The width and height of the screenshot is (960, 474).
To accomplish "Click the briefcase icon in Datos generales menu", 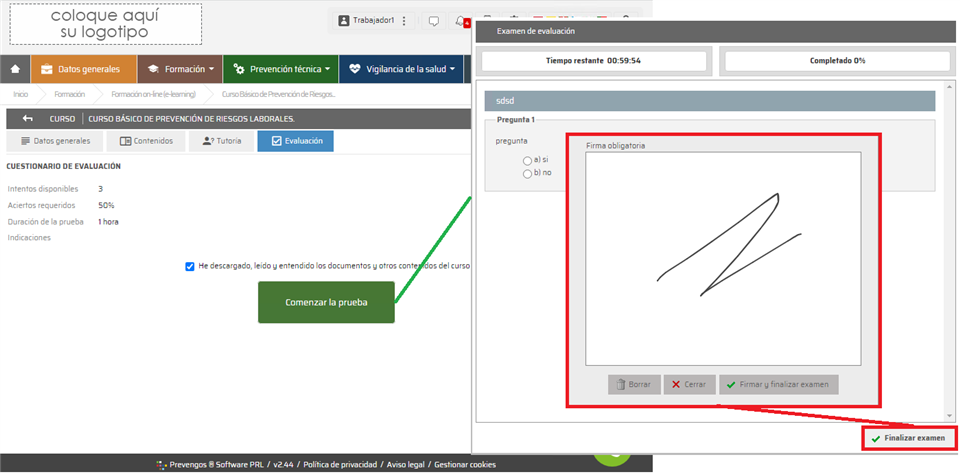I will point(47,69).
